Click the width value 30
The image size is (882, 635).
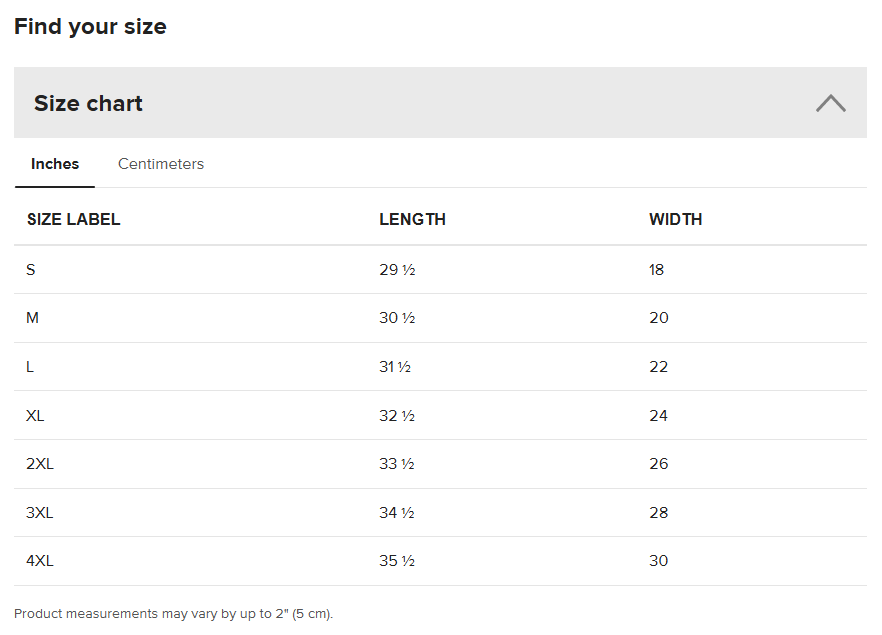click(x=658, y=561)
